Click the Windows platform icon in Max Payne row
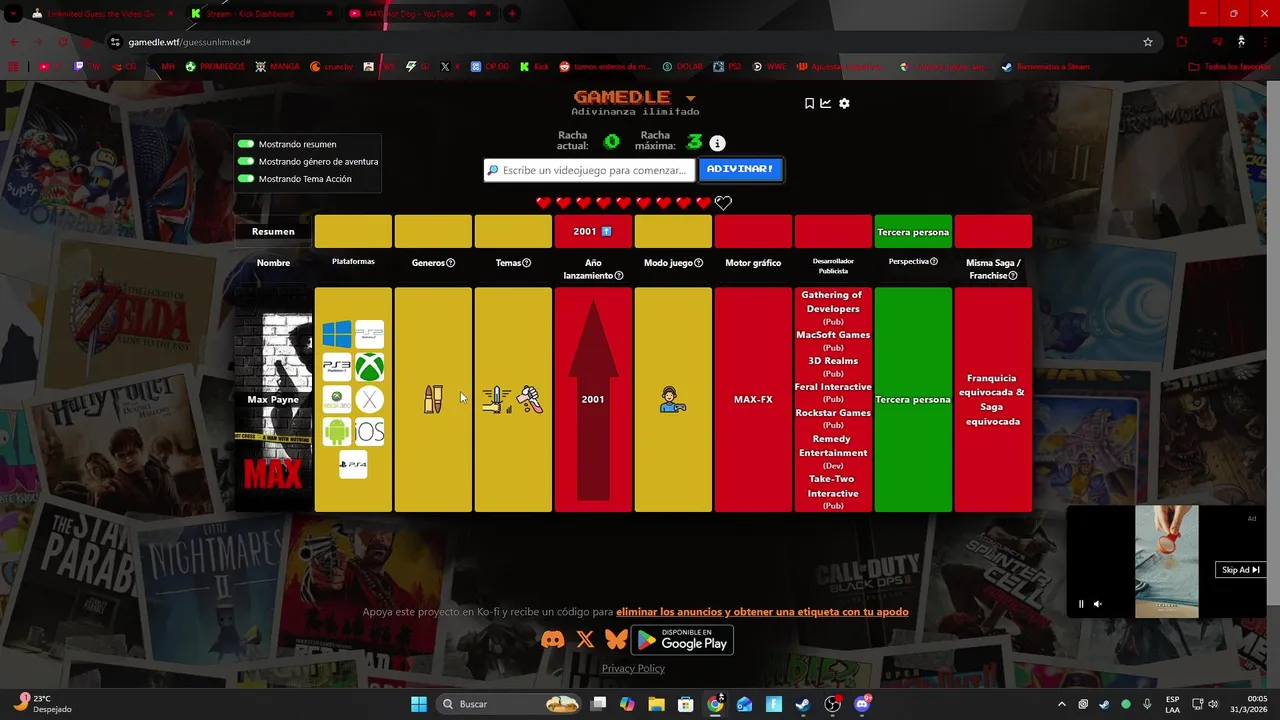This screenshot has height=720, width=1280. click(x=337, y=334)
